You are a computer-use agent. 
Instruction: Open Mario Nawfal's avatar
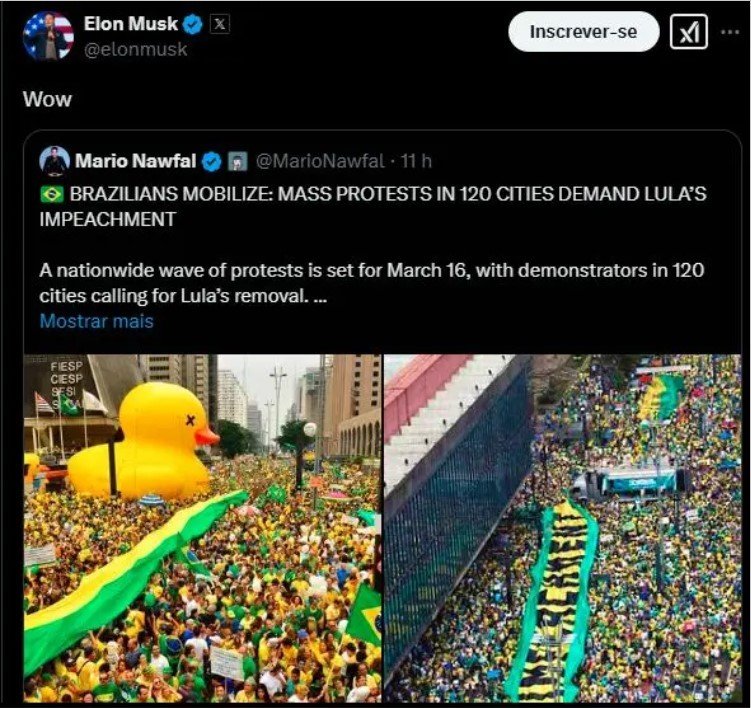(54, 160)
